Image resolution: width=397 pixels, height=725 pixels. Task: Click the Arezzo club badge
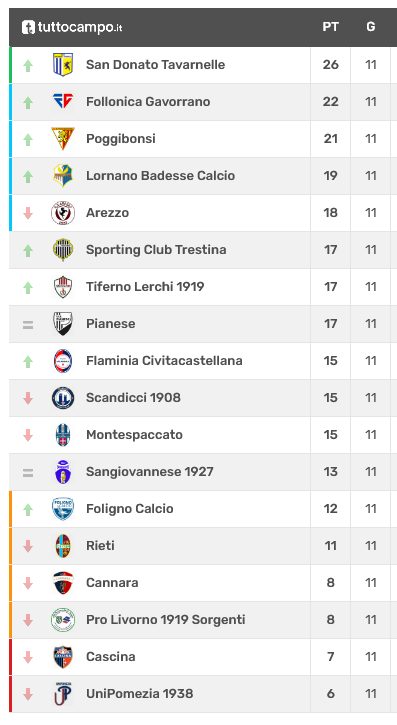click(63, 213)
